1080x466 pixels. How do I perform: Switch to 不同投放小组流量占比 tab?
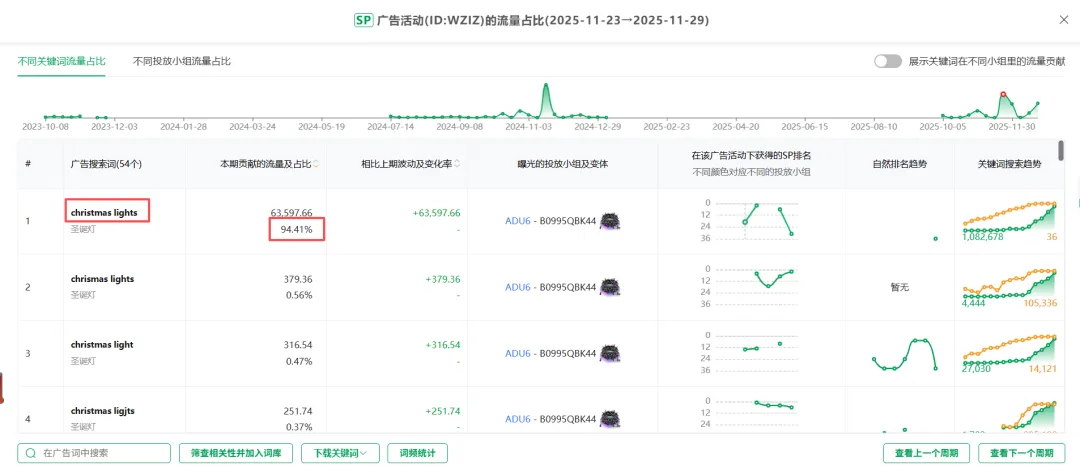pyautogui.click(x=182, y=61)
